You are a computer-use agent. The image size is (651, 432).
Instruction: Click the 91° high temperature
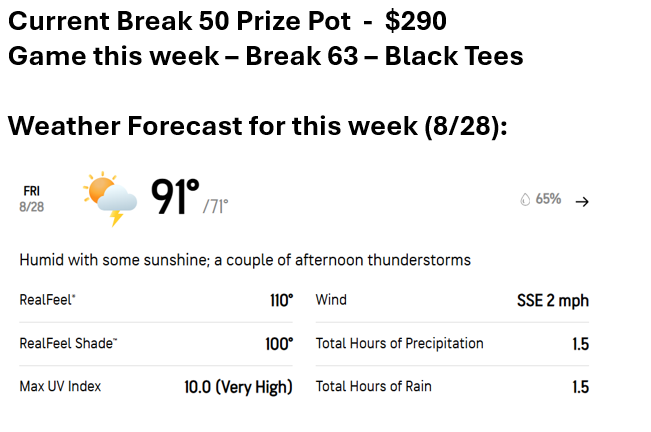tap(175, 197)
